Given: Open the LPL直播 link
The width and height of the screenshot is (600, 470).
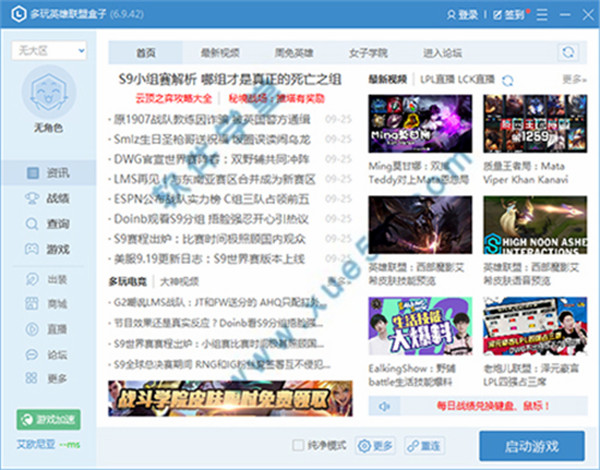Looking at the screenshot, I should (437, 80).
